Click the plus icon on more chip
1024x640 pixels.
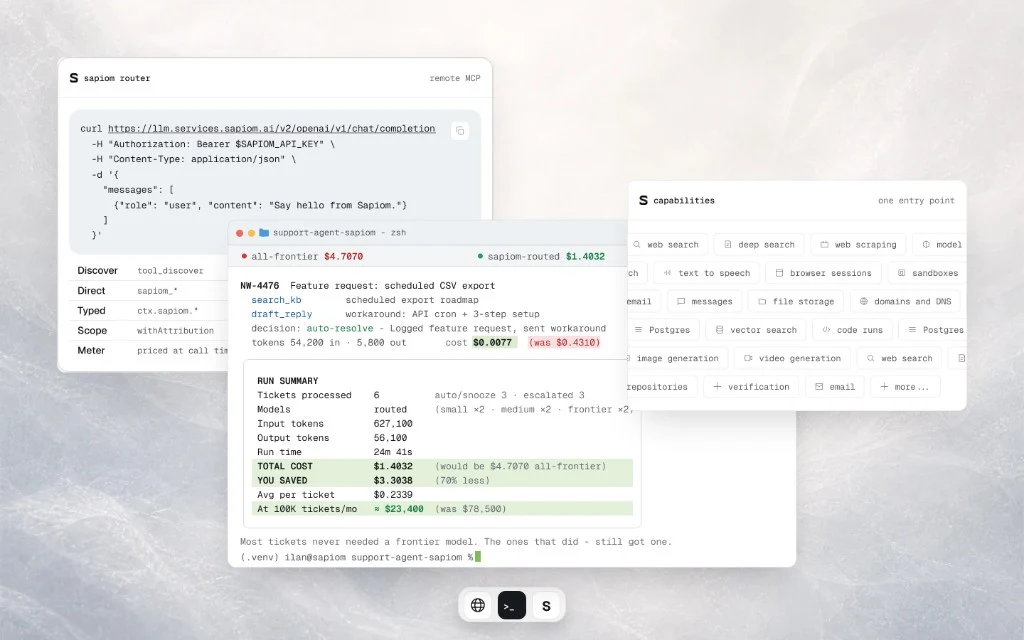coord(884,387)
